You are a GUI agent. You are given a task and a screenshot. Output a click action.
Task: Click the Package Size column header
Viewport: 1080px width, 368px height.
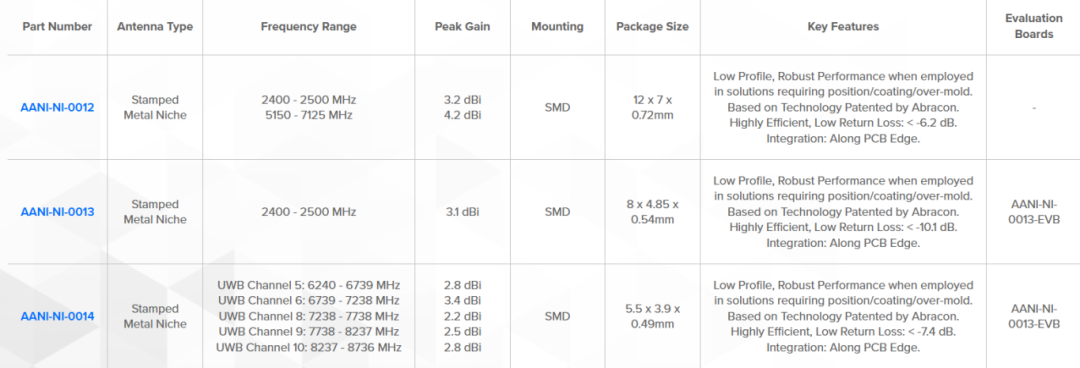click(652, 27)
